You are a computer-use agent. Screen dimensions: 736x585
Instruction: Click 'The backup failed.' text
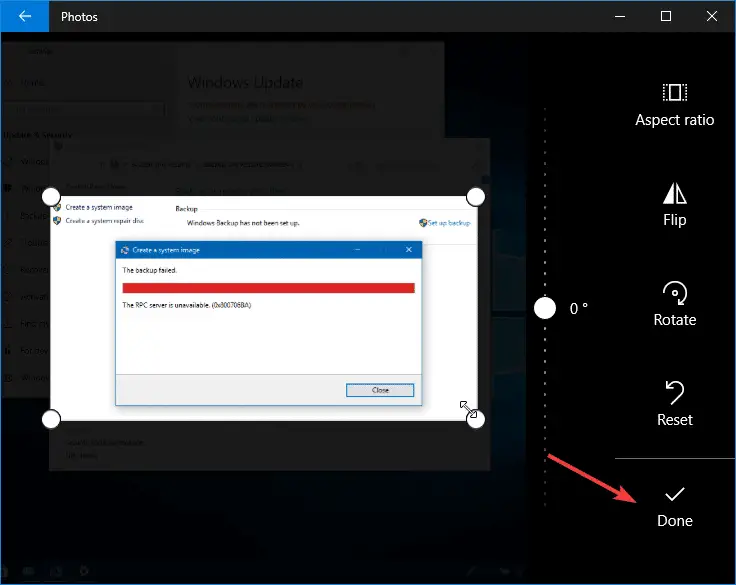click(x=149, y=270)
